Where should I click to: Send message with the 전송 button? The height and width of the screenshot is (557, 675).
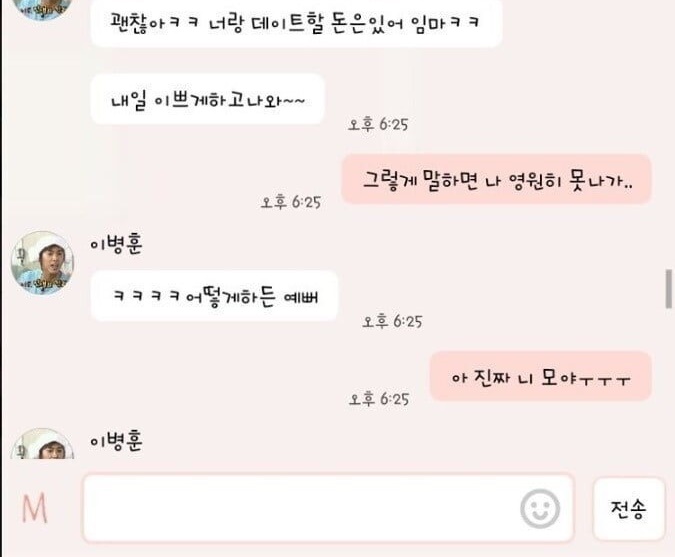(629, 508)
